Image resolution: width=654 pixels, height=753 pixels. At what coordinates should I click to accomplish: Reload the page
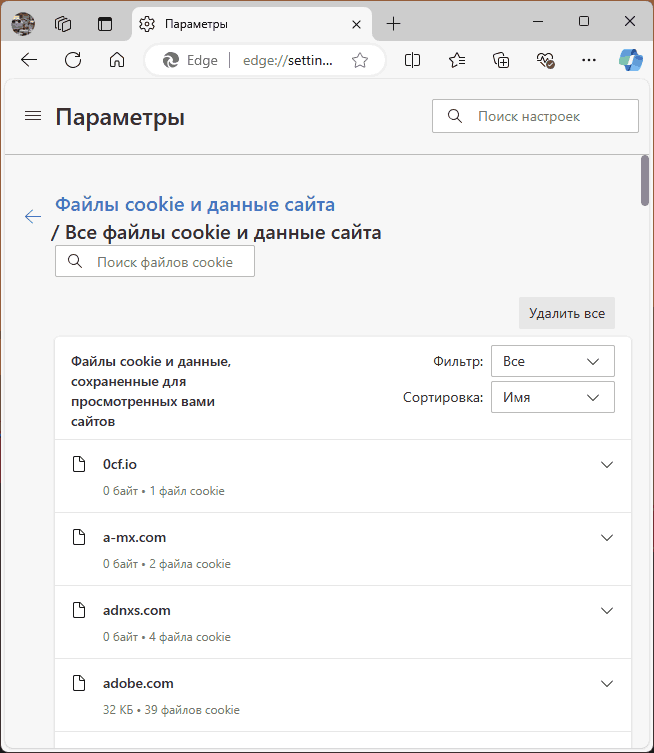(x=73, y=60)
